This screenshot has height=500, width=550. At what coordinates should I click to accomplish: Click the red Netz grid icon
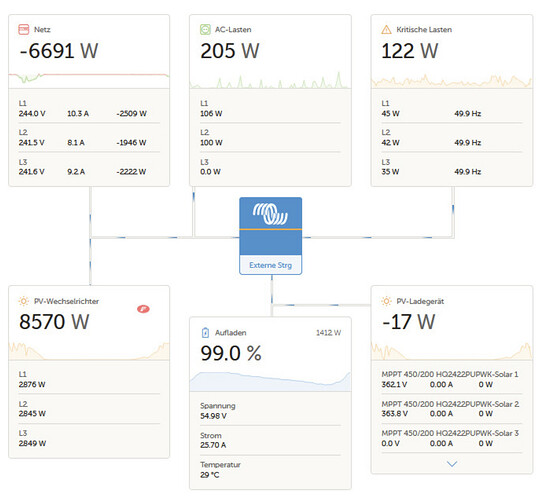tap(24, 29)
